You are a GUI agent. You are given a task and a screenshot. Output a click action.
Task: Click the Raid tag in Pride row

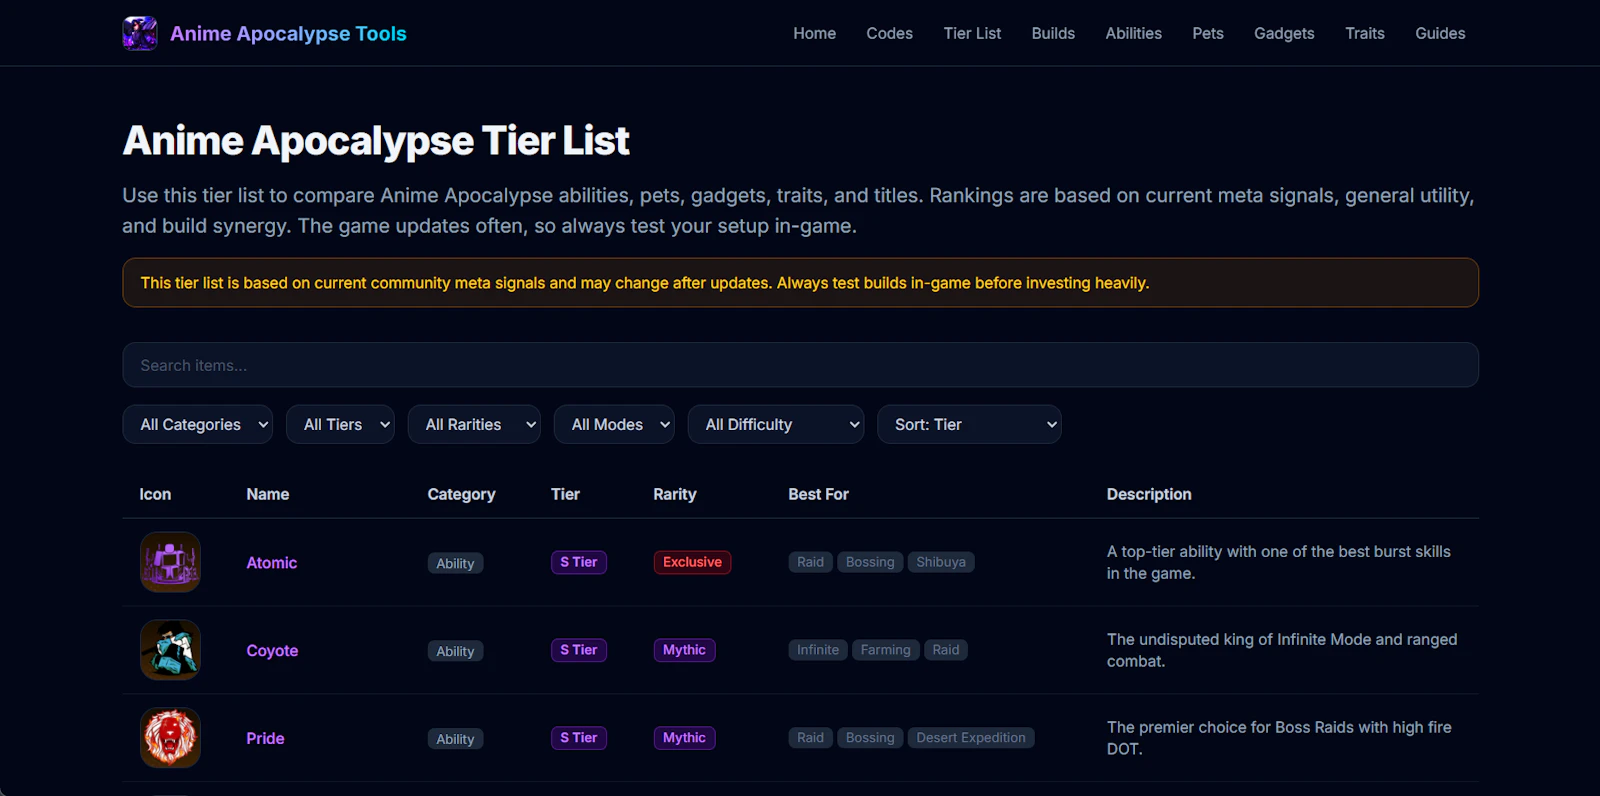click(x=810, y=738)
